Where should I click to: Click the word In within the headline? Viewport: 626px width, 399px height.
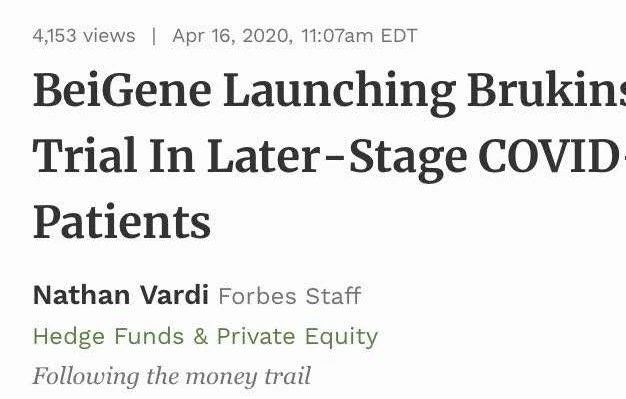pyautogui.click(x=172, y=156)
